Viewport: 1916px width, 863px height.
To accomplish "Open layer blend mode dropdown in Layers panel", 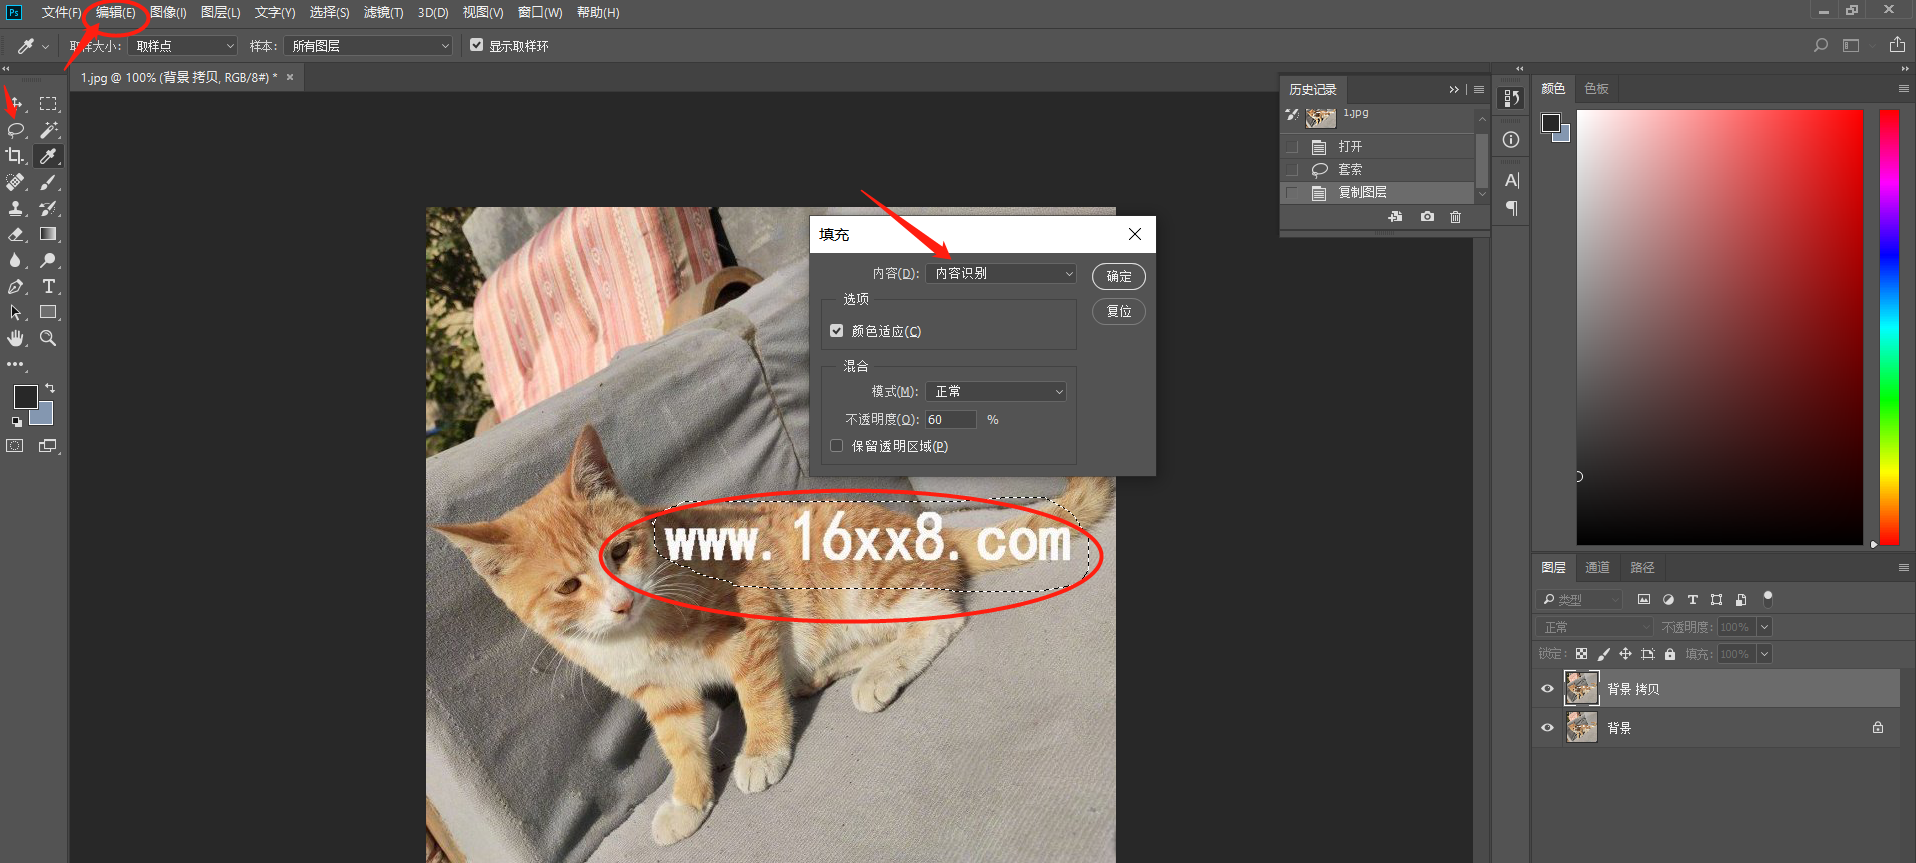I will [1594, 627].
